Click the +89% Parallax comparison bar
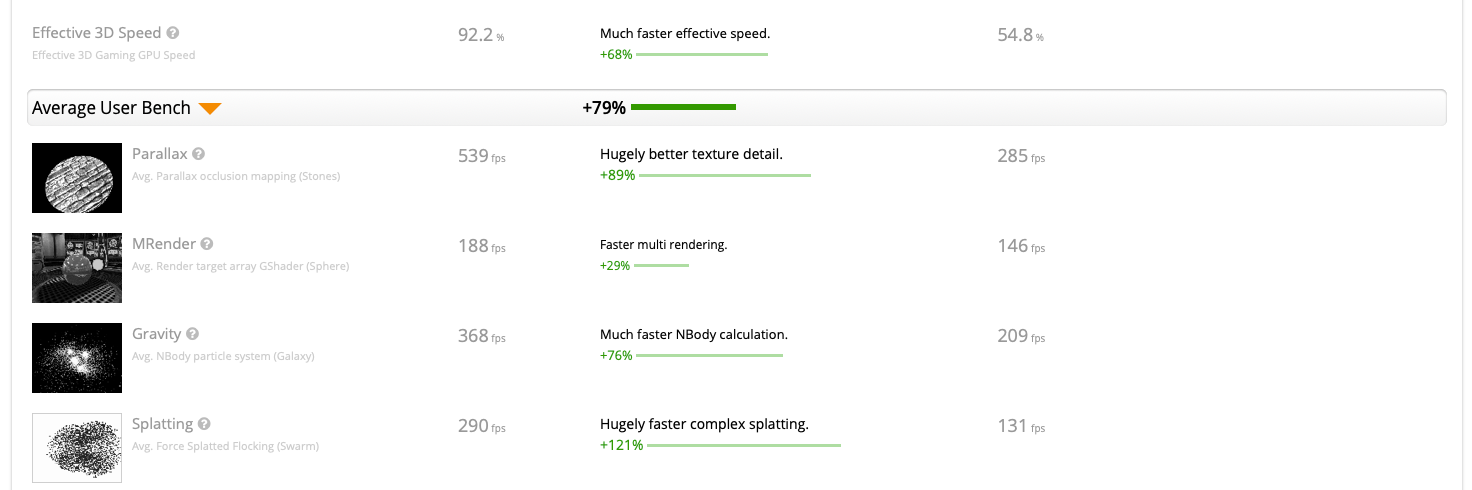 (724, 175)
